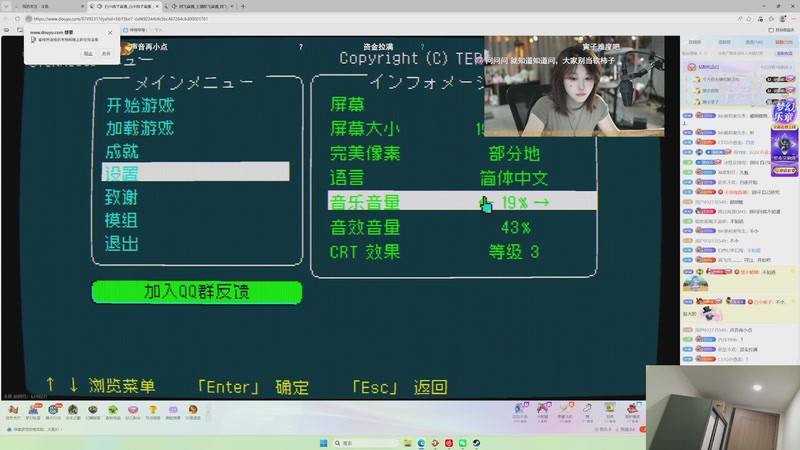Screen dimensions: 800x450
Task: Click the purple button beside fan level
Action: pyautogui.click(x=784, y=53)
